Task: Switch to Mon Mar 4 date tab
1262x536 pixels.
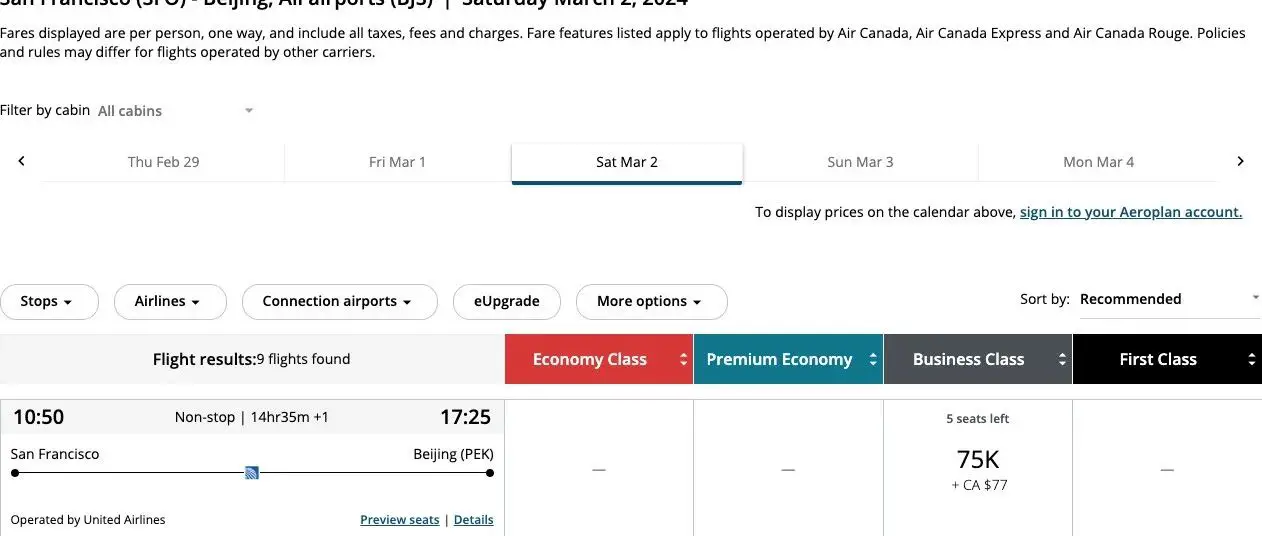Action: point(1098,162)
